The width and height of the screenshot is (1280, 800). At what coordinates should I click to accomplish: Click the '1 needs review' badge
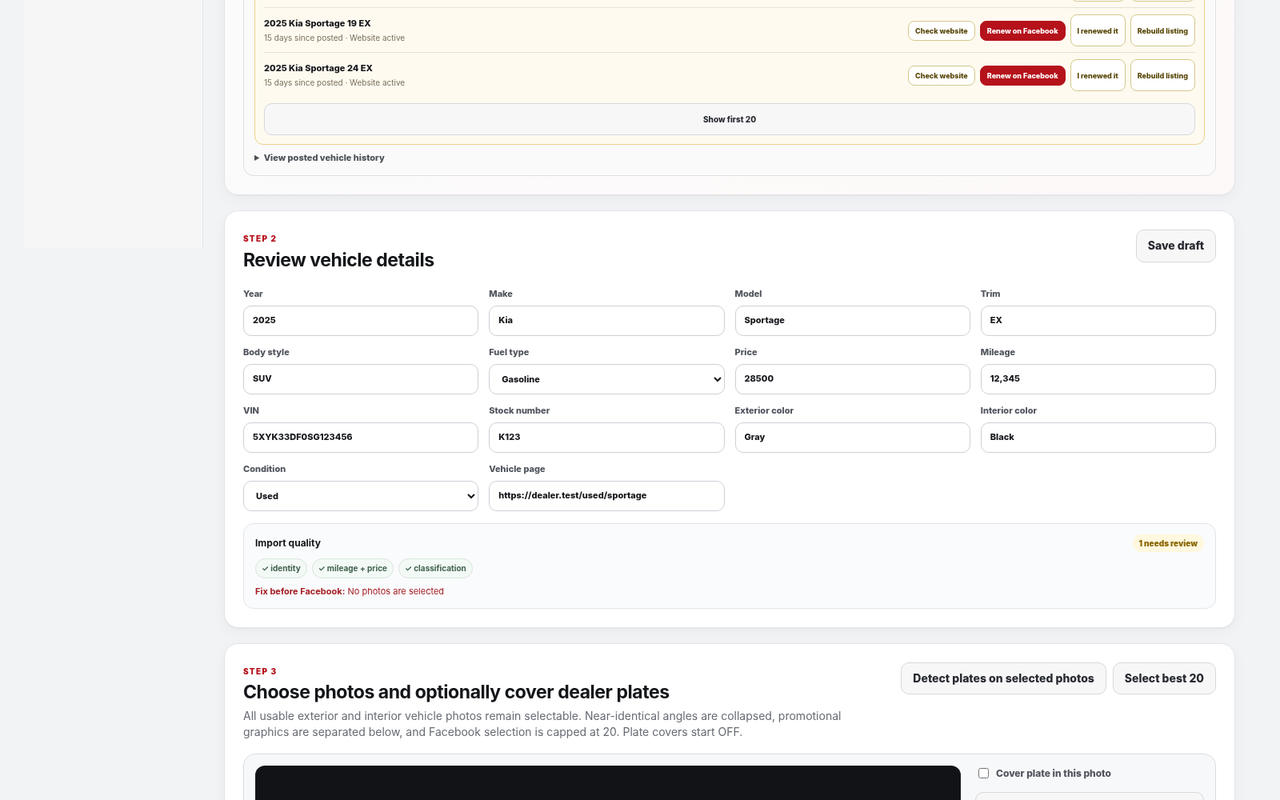click(x=1168, y=543)
